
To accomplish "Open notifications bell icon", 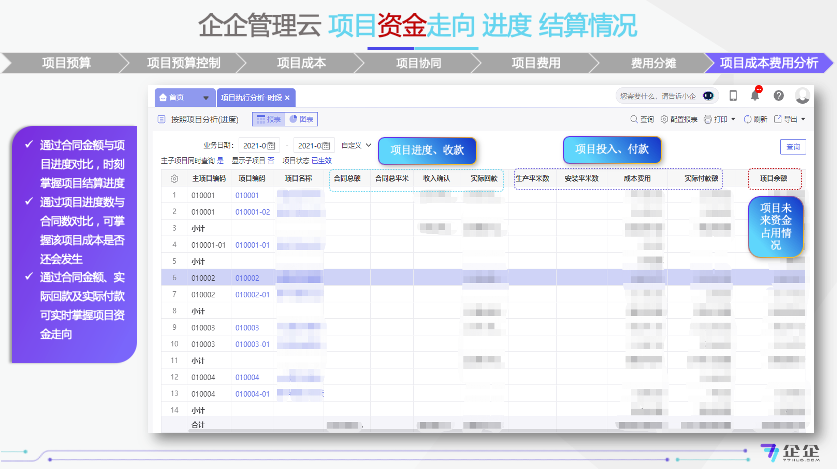I will [755, 95].
